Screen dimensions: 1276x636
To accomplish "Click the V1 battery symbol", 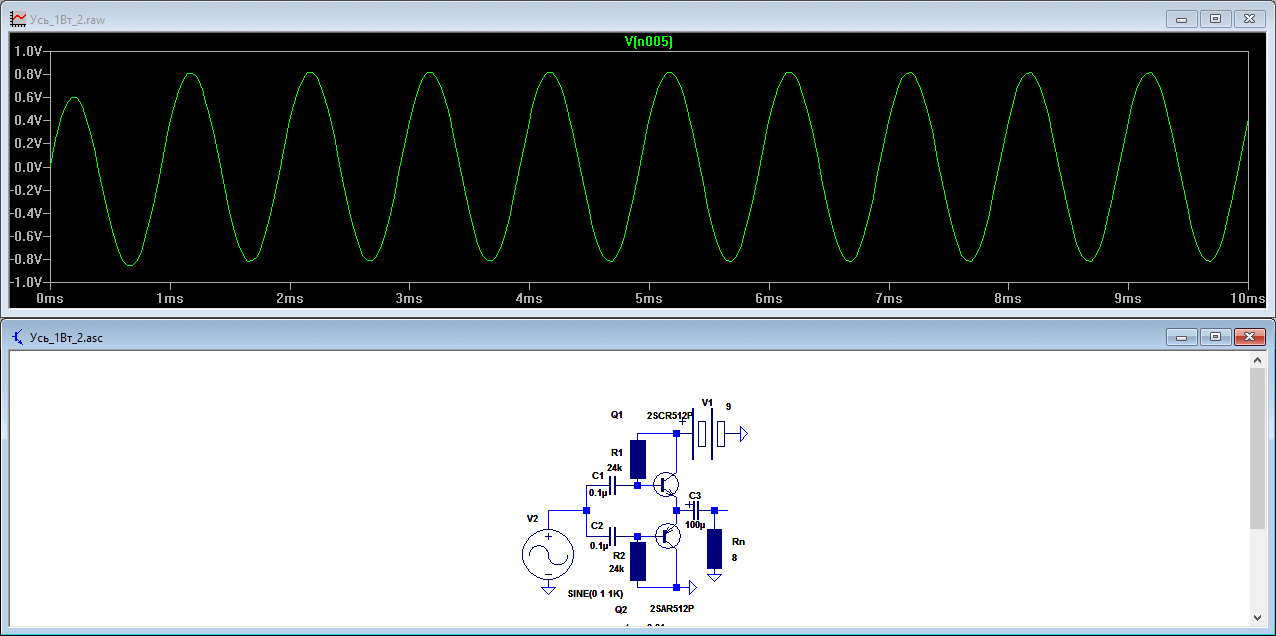I will pyautogui.click(x=711, y=434).
